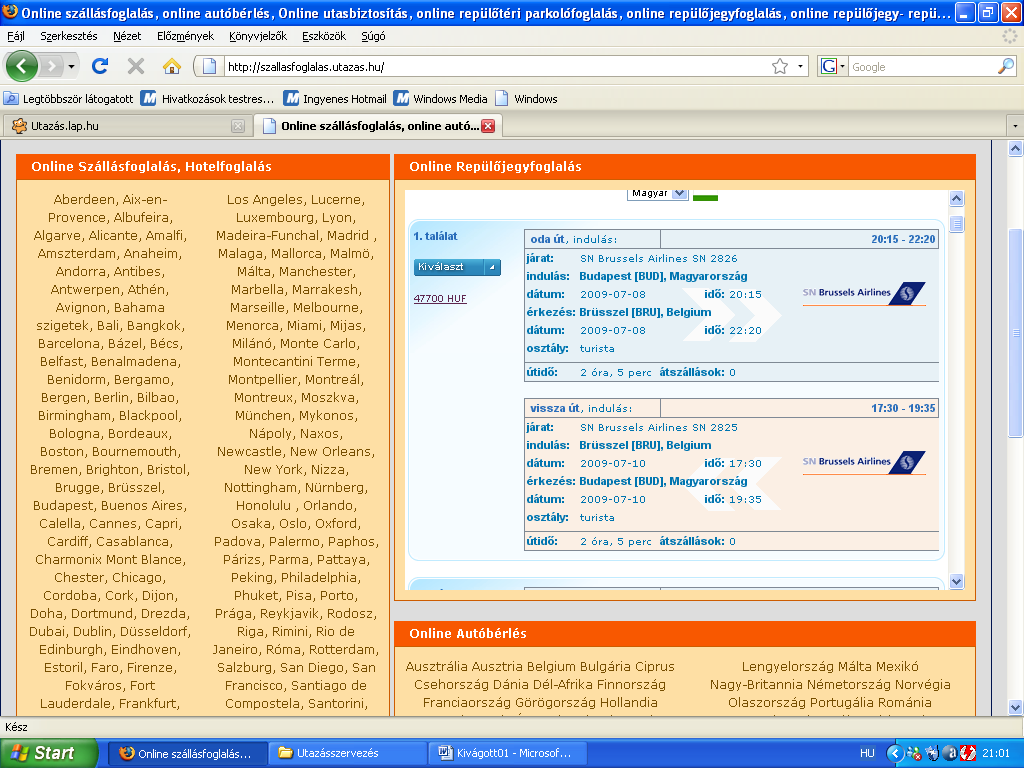
Task: Click the SN Brussels Airlines logo in oda út
Action: coord(864,293)
